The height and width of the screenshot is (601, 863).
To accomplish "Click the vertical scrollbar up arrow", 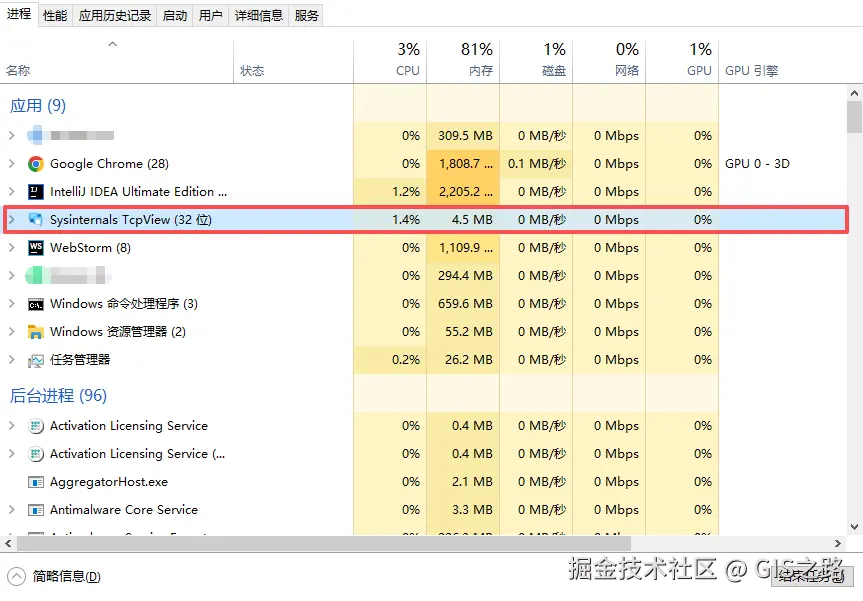I will [x=854, y=93].
